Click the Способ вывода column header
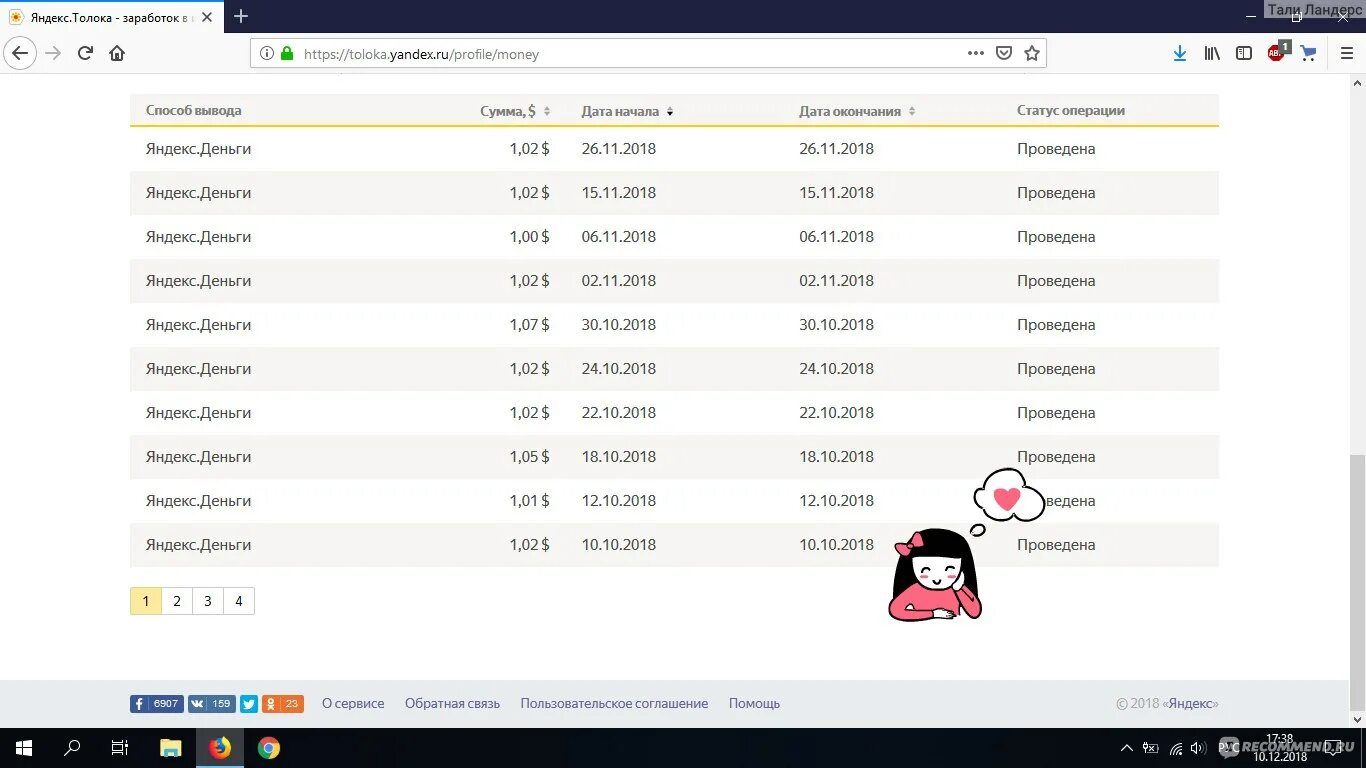Image resolution: width=1366 pixels, height=768 pixels. click(194, 111)
